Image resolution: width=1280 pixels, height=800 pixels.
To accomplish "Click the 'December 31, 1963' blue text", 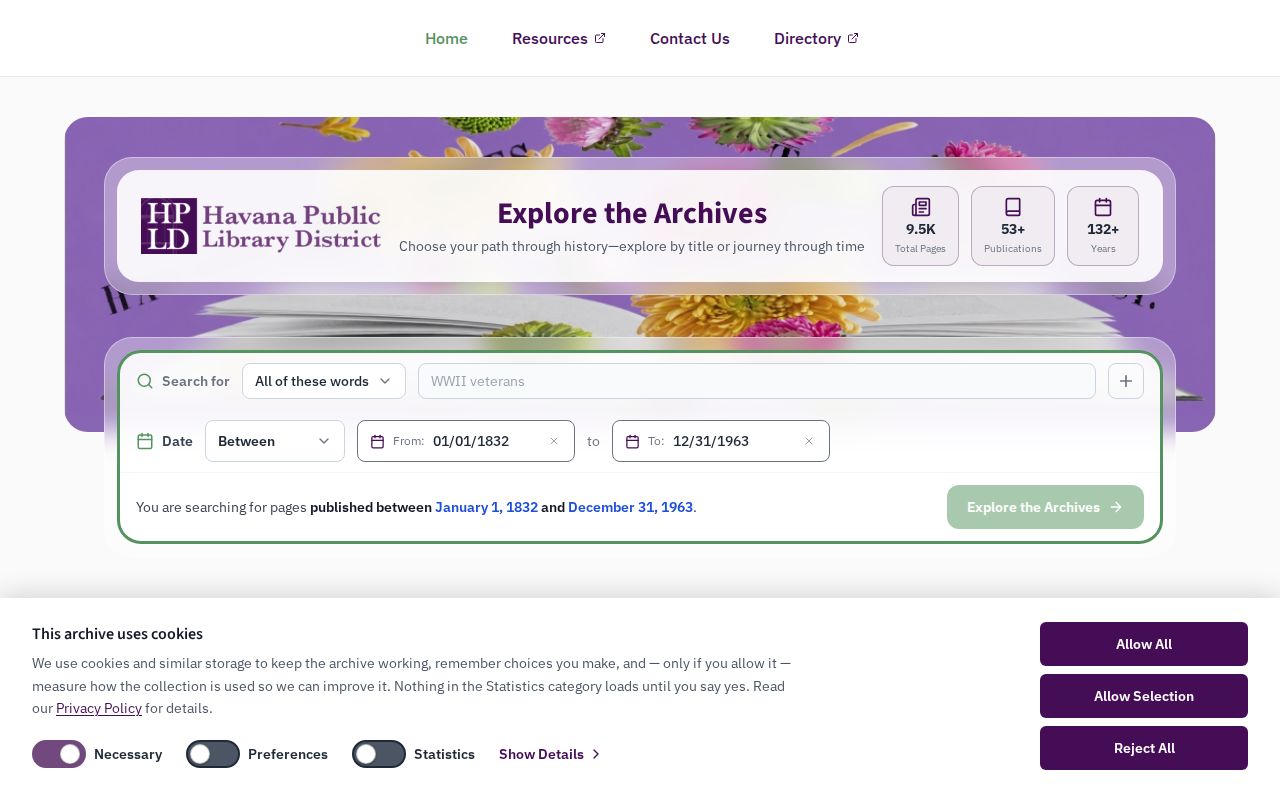I will [630, 507].
